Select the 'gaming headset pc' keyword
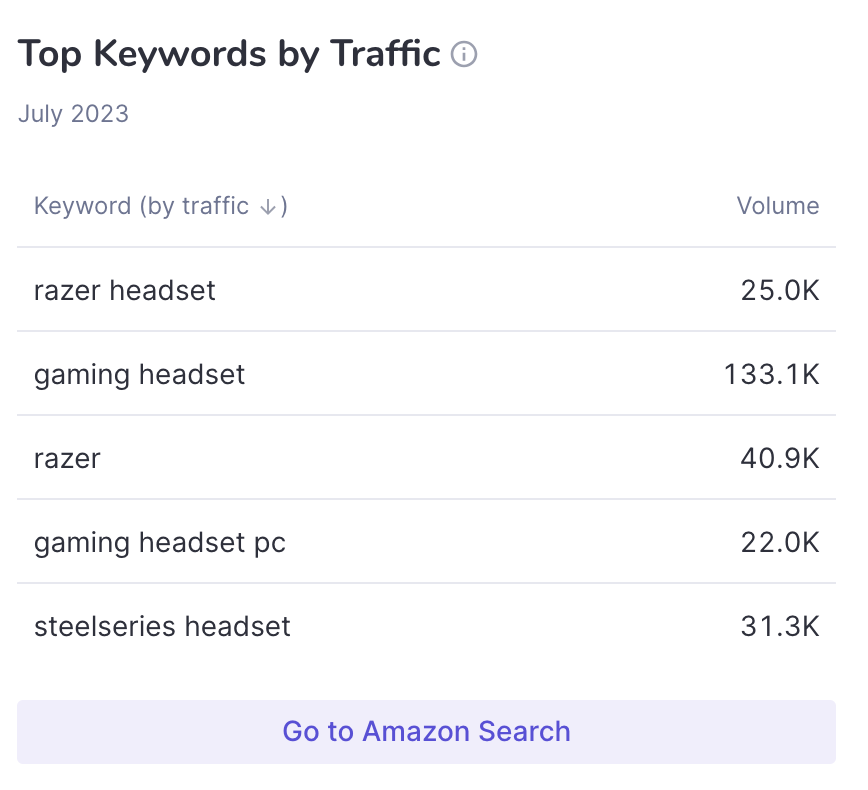The height and width of the screenshot is (790, 868). point(160,543)
